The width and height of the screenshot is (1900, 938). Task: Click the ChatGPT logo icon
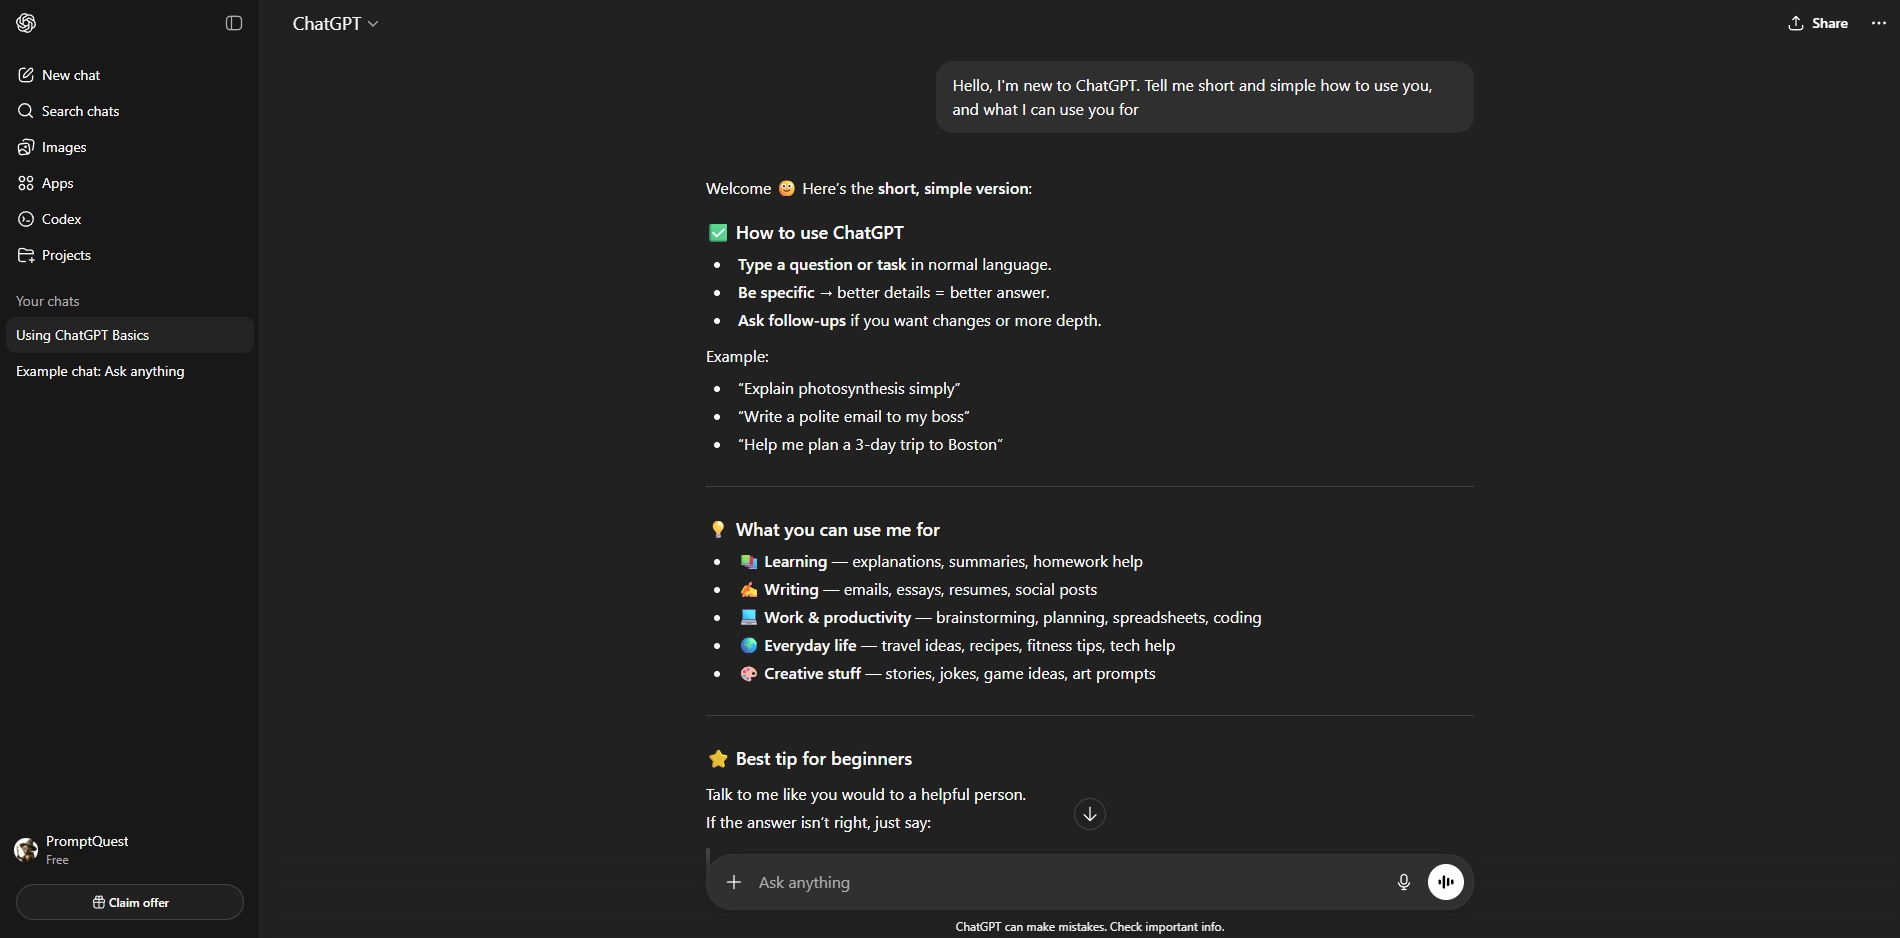click(26, 23)
